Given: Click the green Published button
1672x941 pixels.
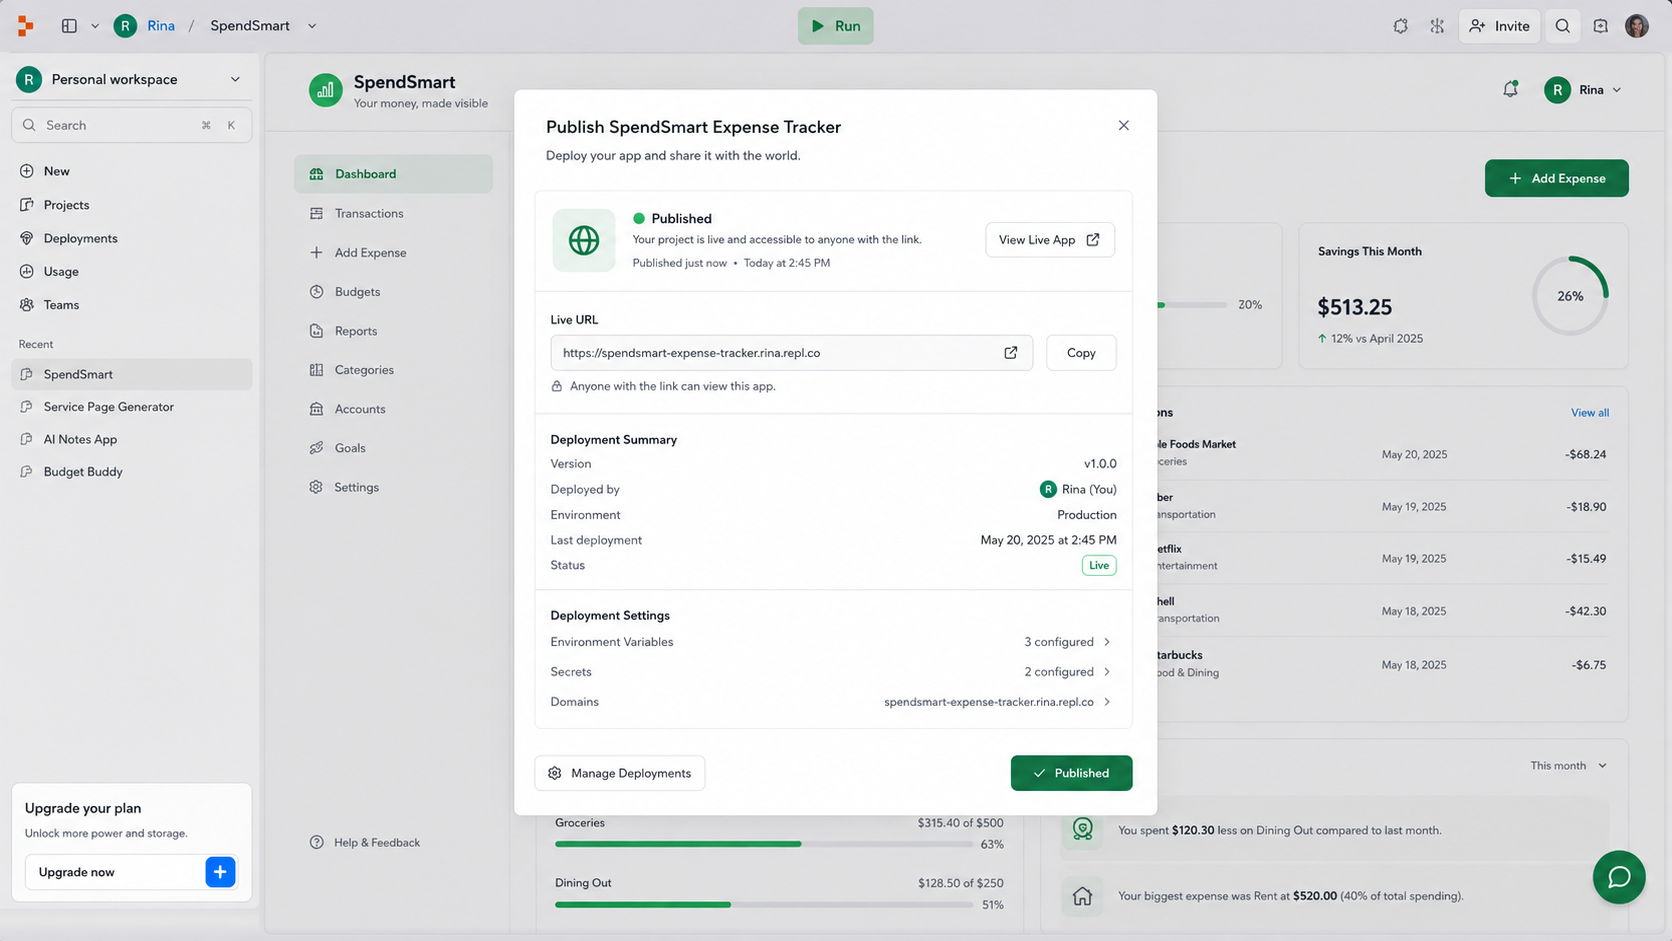Looking at the screenshot, I should pyautogui.click(x=1071, y=773).
